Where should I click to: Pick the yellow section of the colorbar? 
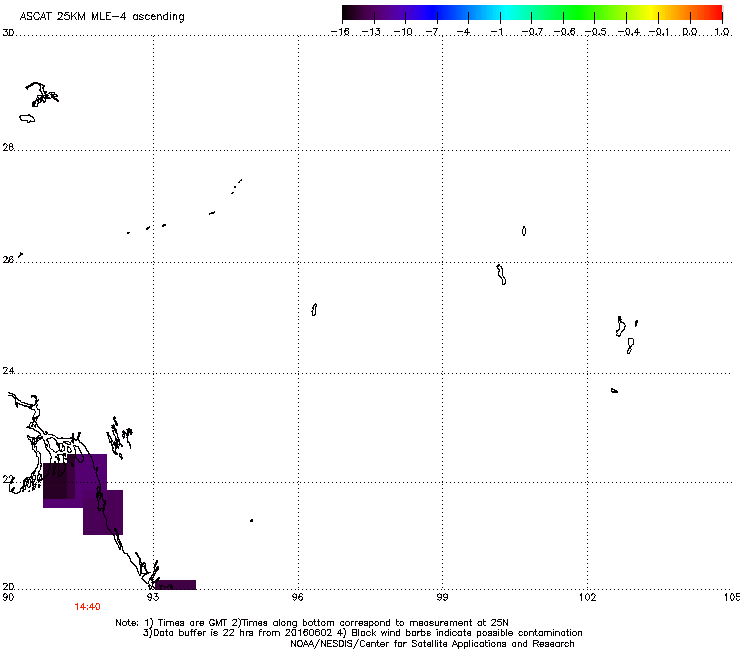coord(649,13)
